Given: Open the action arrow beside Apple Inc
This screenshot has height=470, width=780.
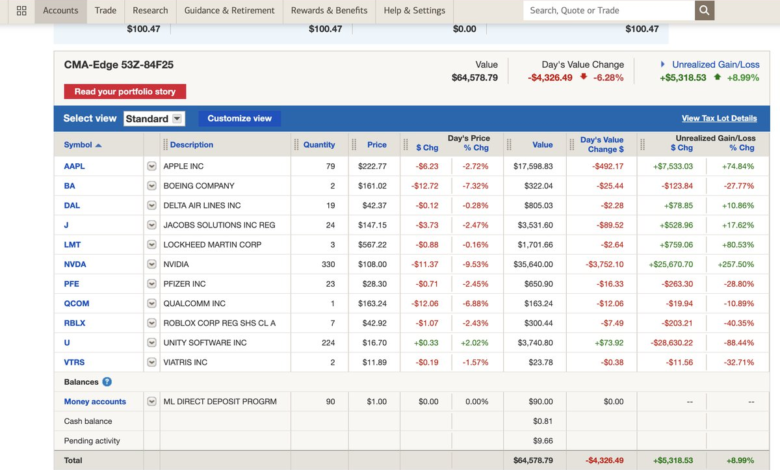Looking at the screenshot, I should point(152,166).
